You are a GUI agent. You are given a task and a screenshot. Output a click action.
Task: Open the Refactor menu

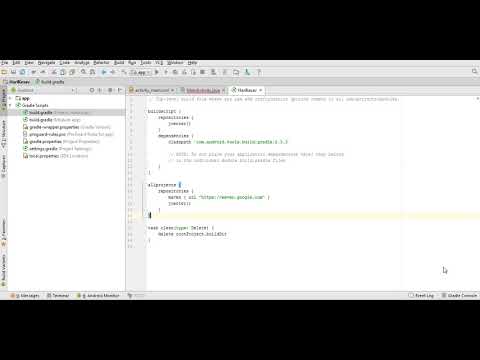101,63
